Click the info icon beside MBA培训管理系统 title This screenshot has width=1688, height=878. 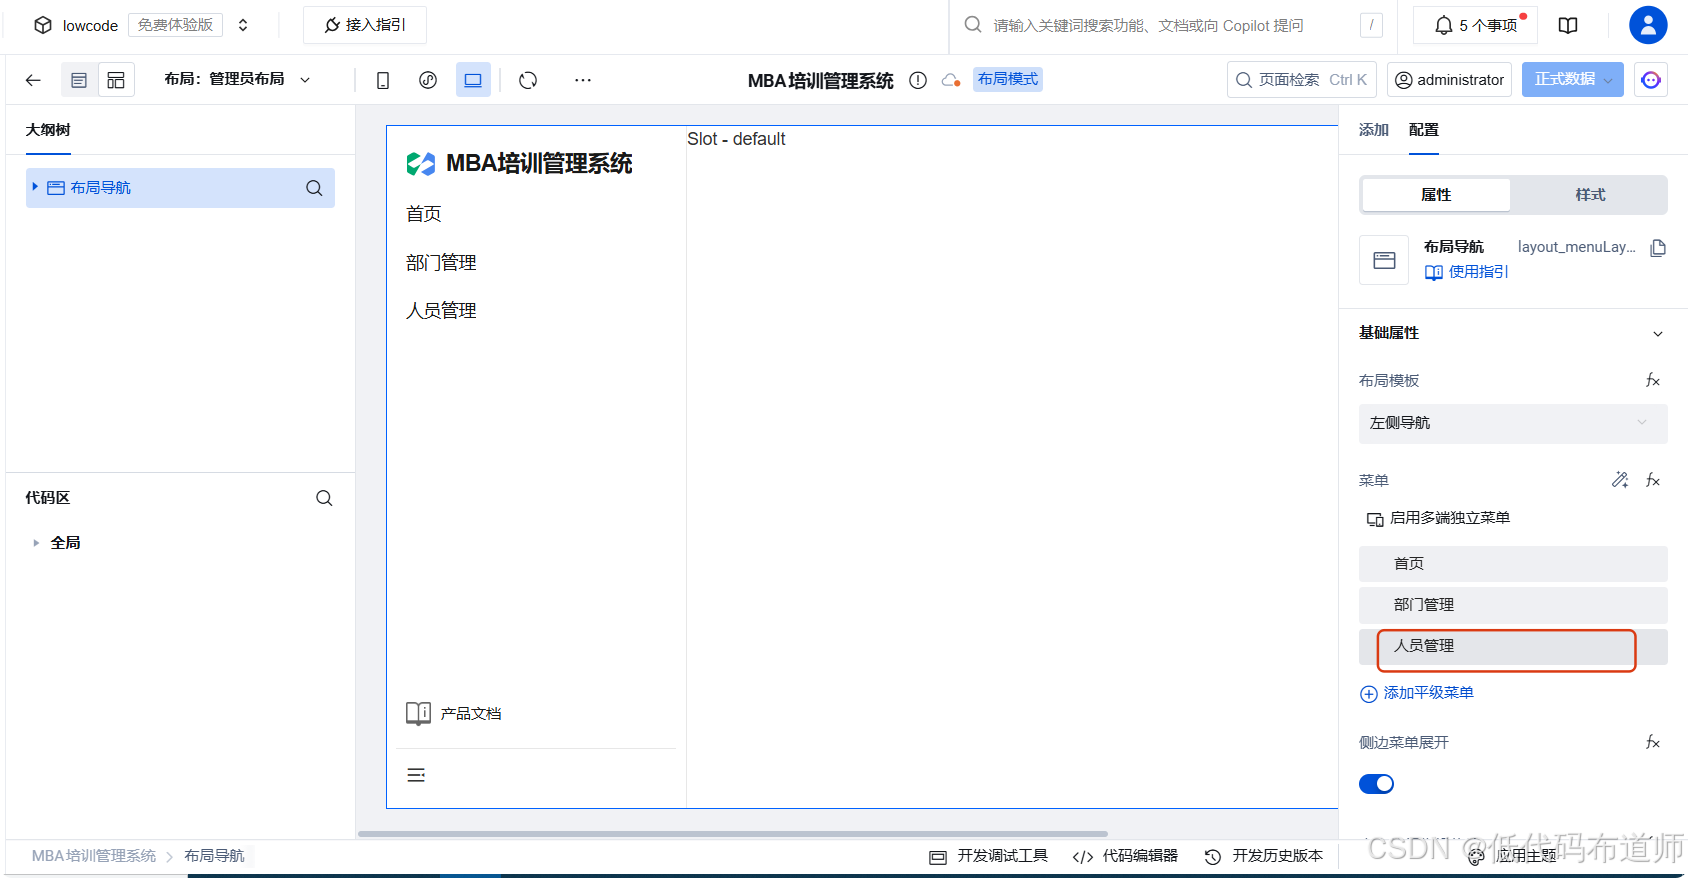918,80
